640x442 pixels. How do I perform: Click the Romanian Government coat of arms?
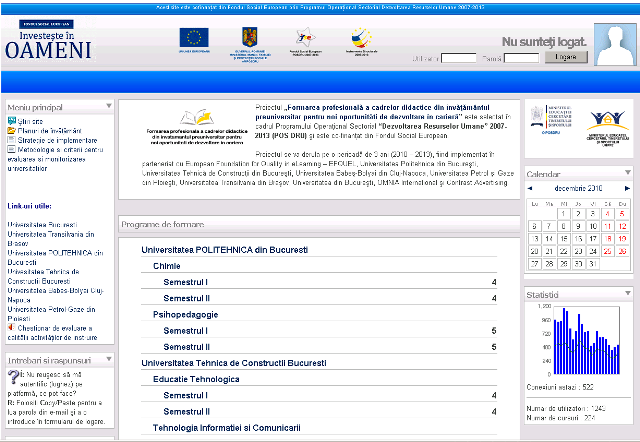(249, 36)
